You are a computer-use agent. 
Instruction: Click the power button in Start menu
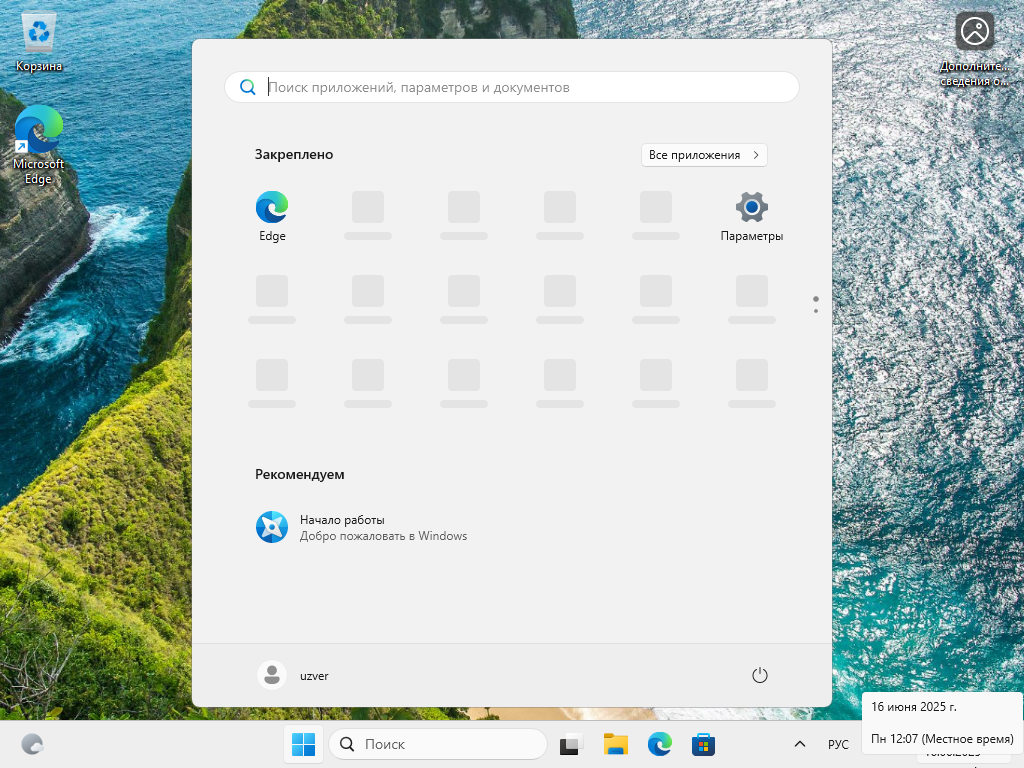(759, 675)
